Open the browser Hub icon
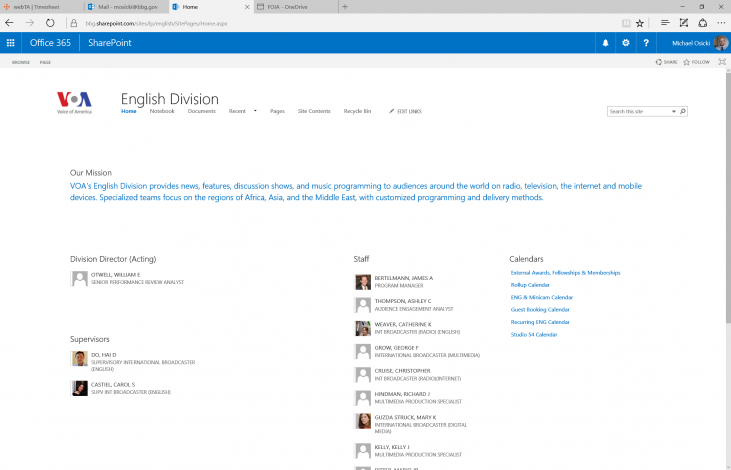The height and width of the screenshot is (470, 731). [665, 23]
